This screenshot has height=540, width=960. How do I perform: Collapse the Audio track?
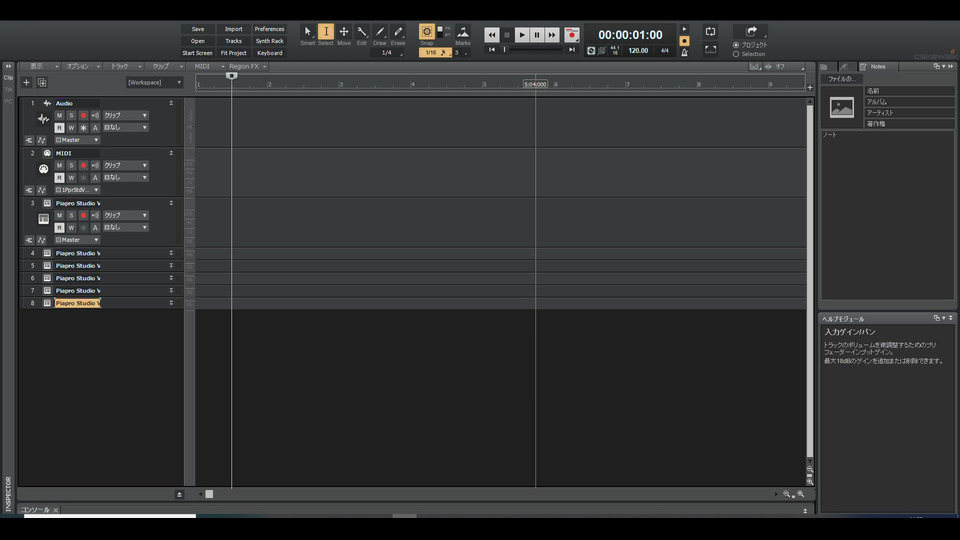coord(171,103)
